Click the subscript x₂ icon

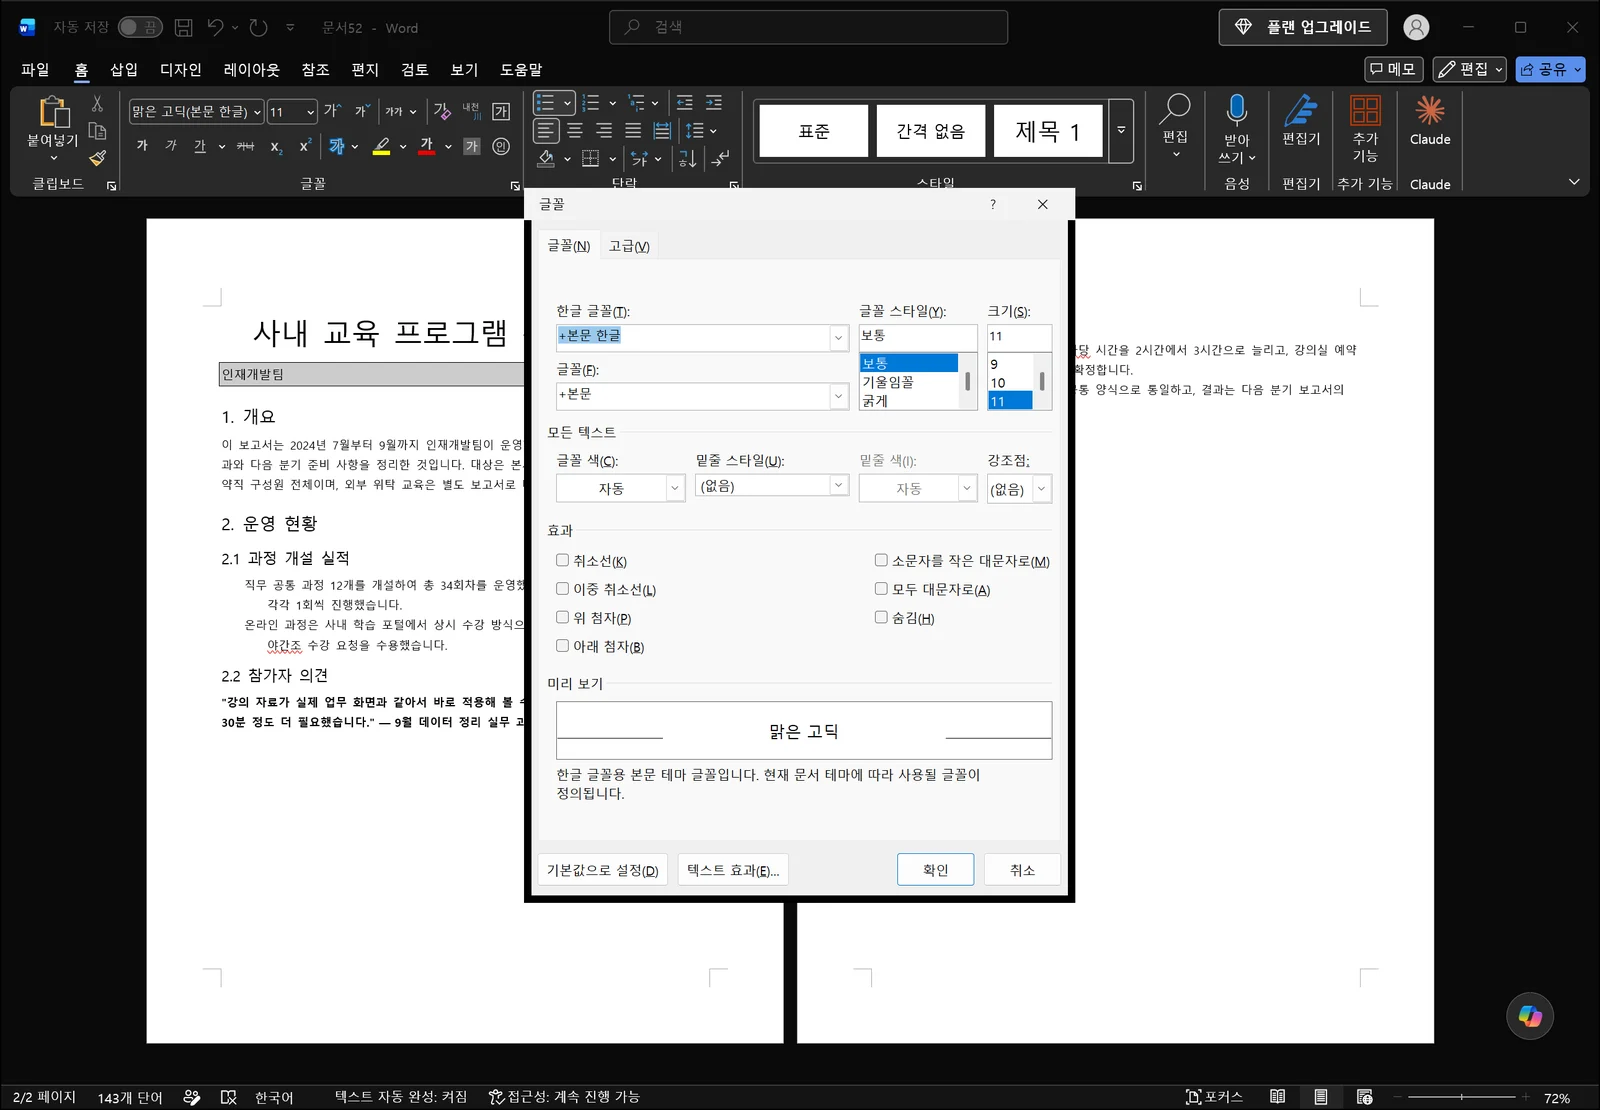(x=276, y=147)
